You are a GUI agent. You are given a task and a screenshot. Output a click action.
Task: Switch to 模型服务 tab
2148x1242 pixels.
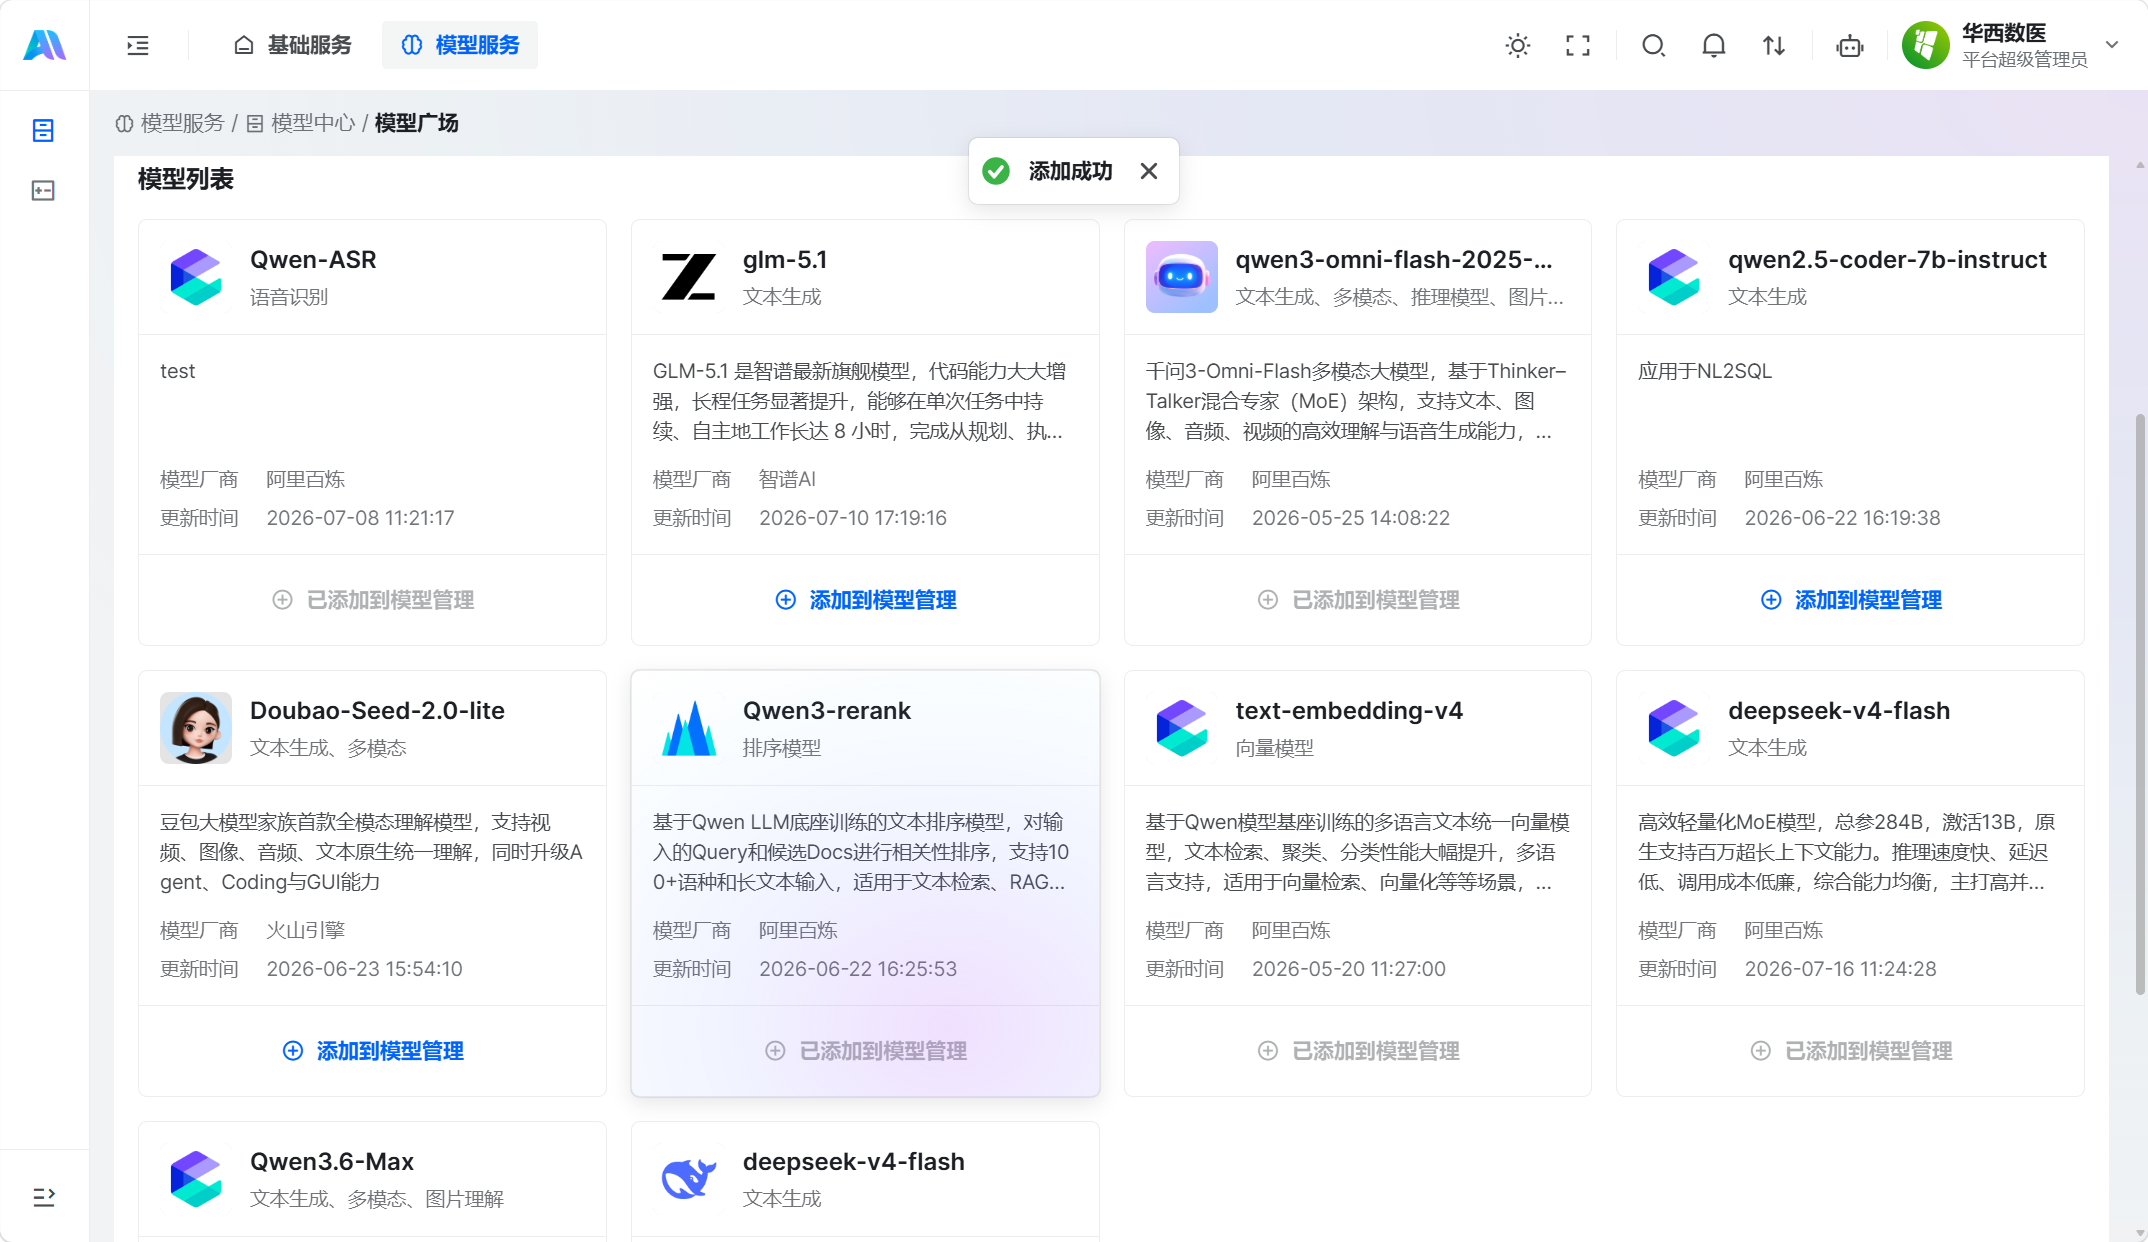[x=460, y=45]
